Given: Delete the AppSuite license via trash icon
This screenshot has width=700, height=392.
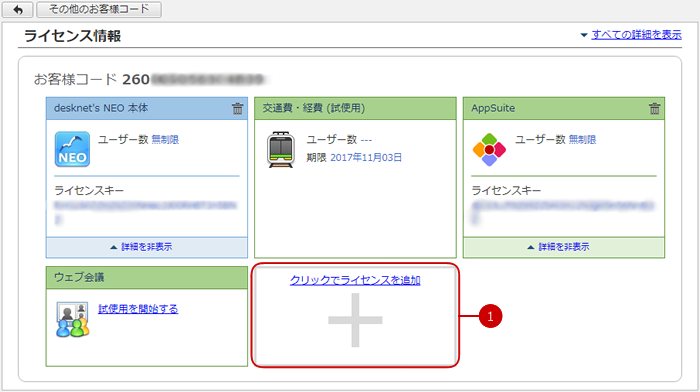Looking at the screenshot, I should pos(654,108).
